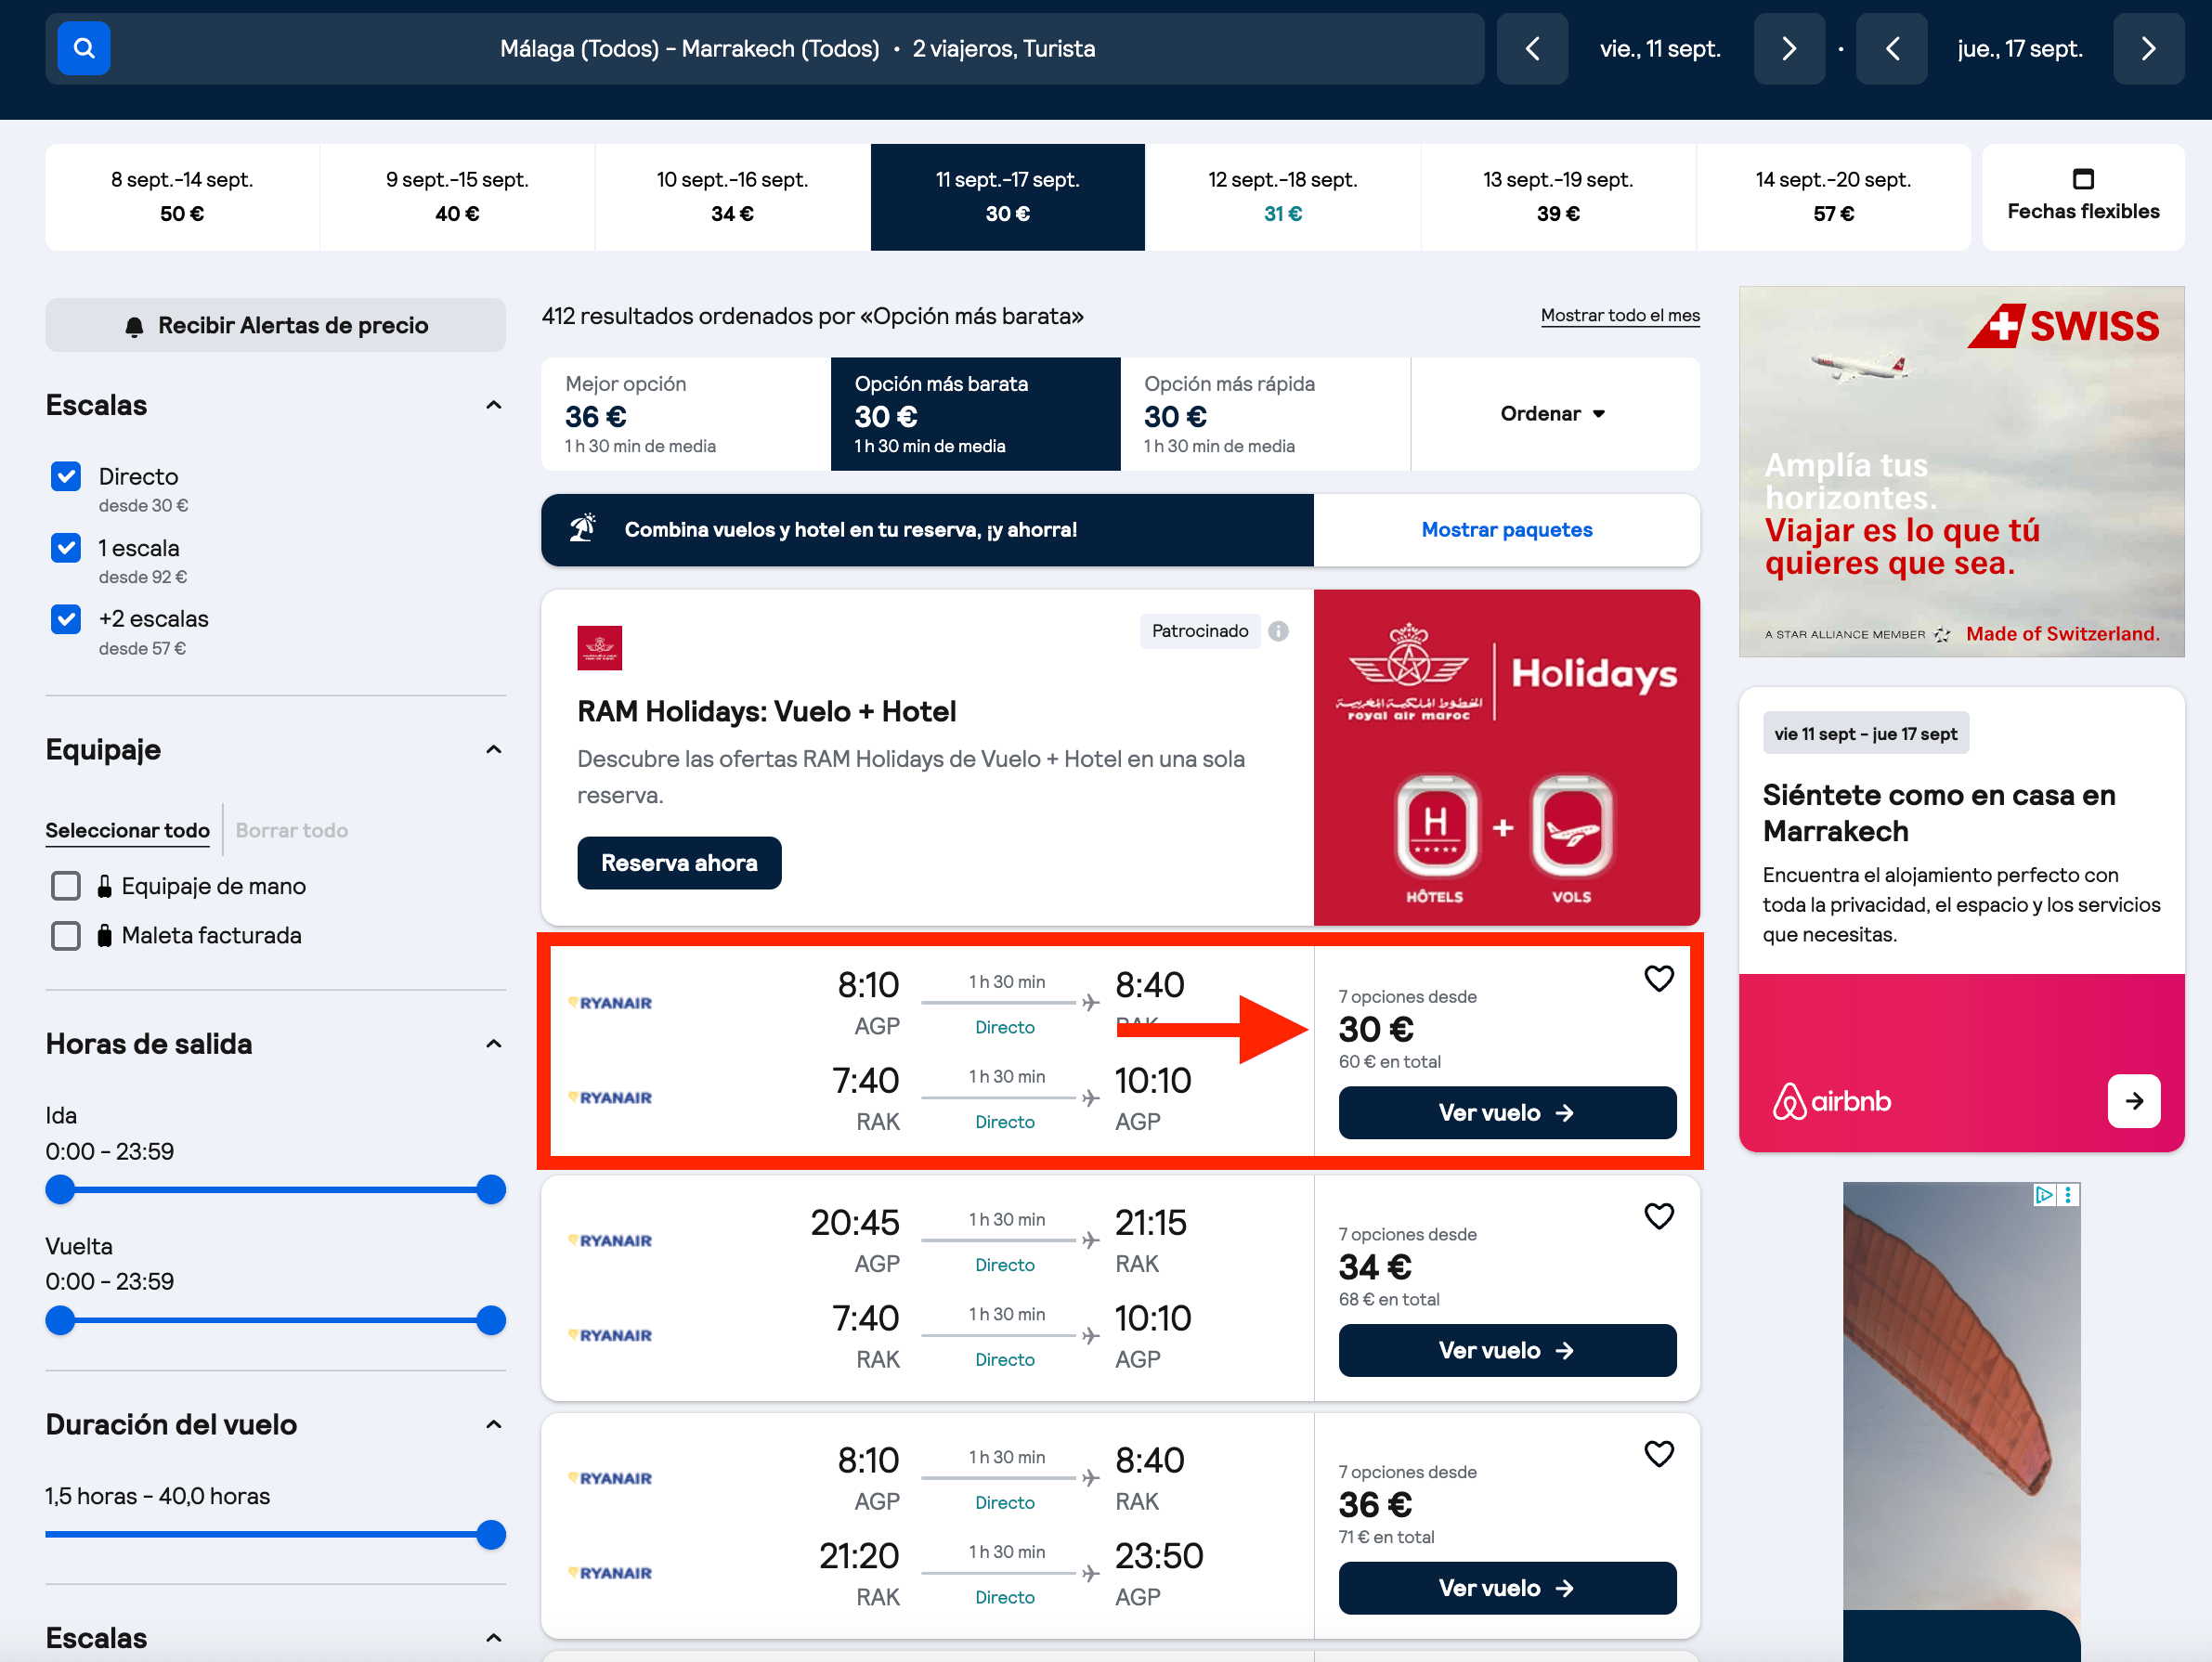This screenshot has width=2212, height=1662.
Task: Go to previous departure date arrow
Action: [x=1532, y=48]
